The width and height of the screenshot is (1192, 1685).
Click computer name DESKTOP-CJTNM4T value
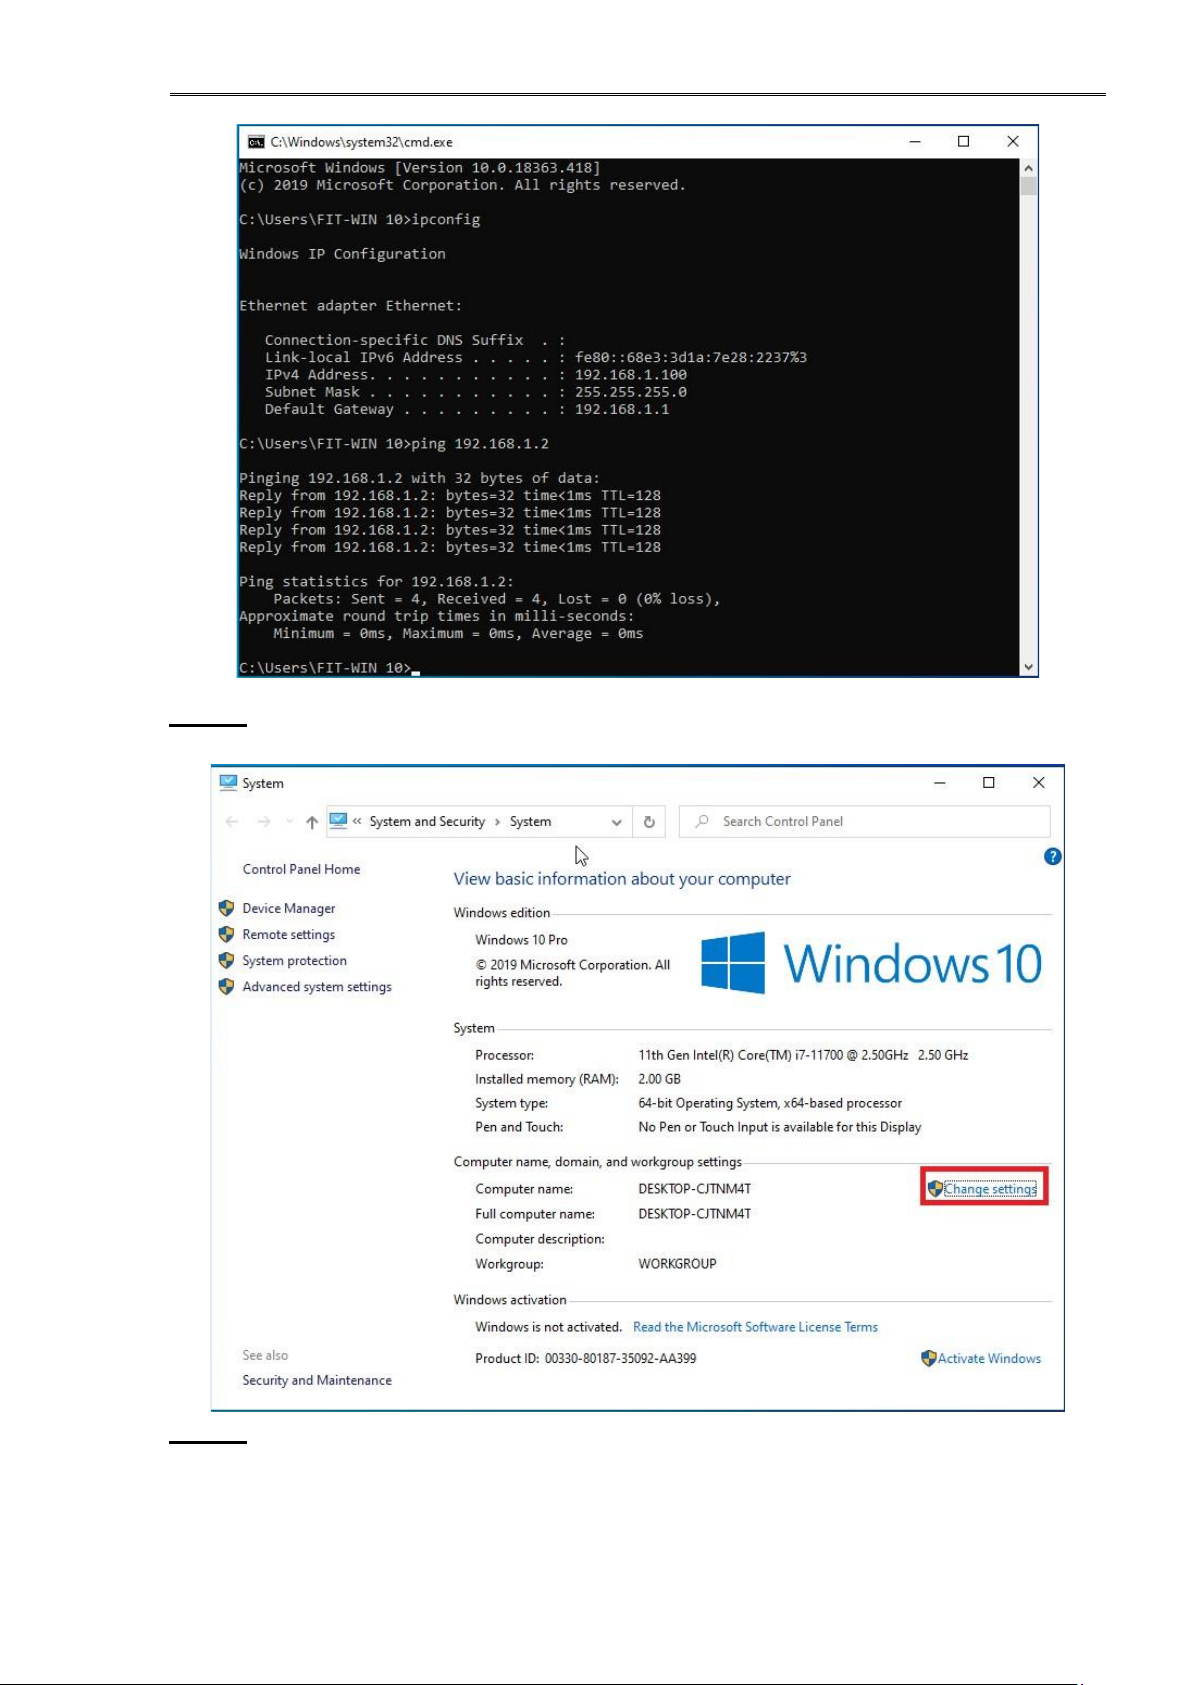point(694,1189)
